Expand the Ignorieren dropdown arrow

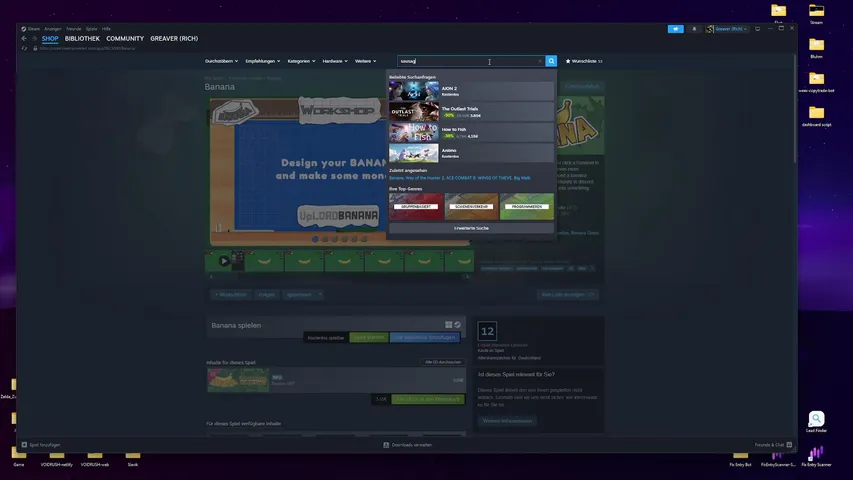click(320, 294)
